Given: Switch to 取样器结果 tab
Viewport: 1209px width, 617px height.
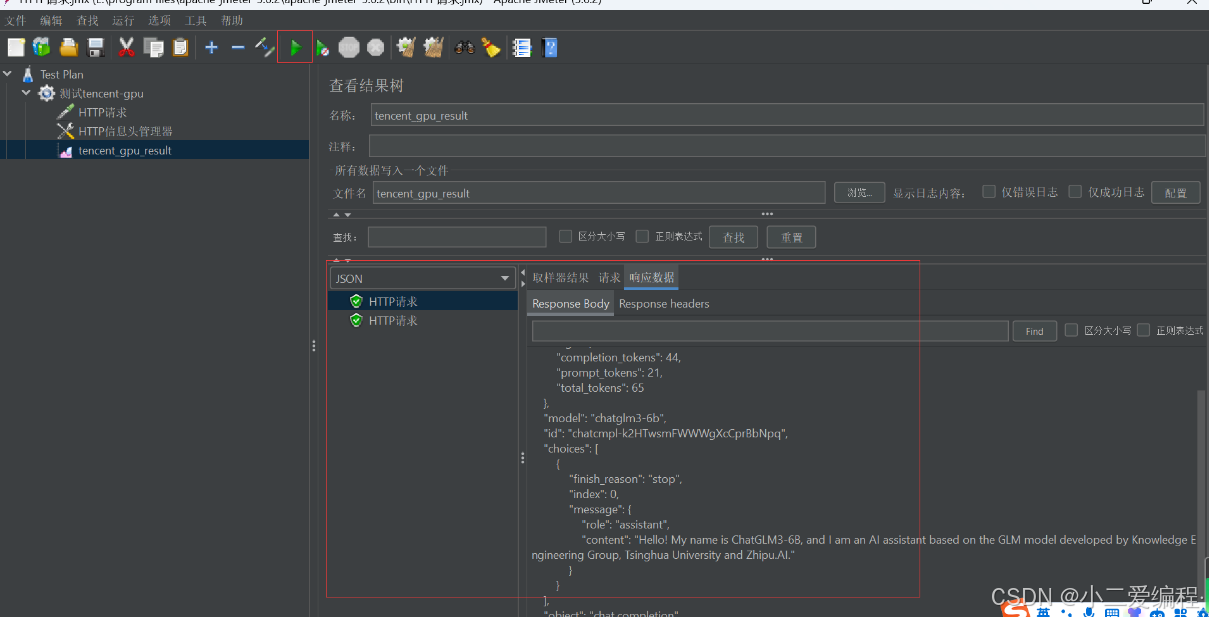Looking at the screenshot, I should coord(561,278).
